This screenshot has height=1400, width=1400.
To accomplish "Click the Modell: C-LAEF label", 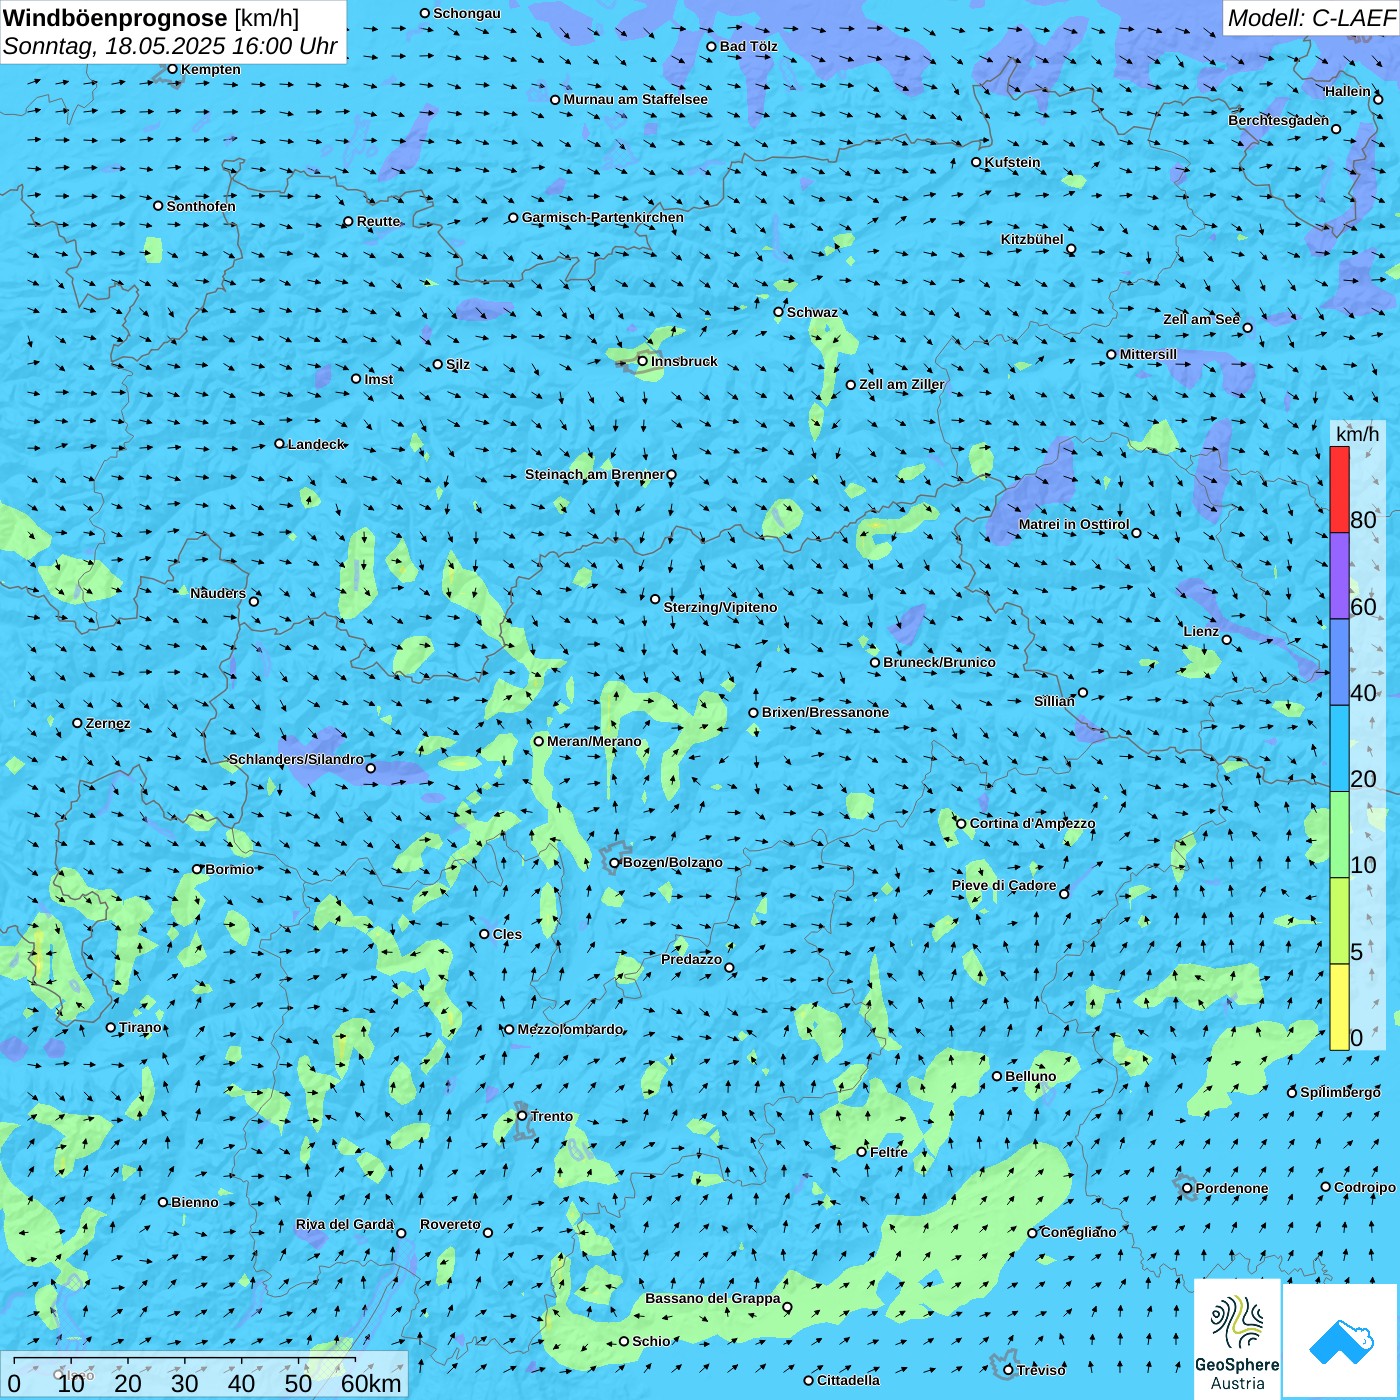I will tap(1311, 18).
